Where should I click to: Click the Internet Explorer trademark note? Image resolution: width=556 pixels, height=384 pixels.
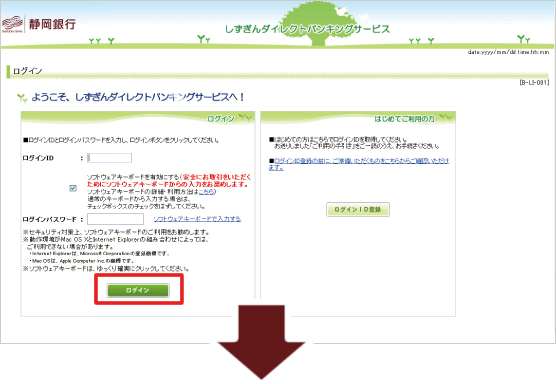99,254
